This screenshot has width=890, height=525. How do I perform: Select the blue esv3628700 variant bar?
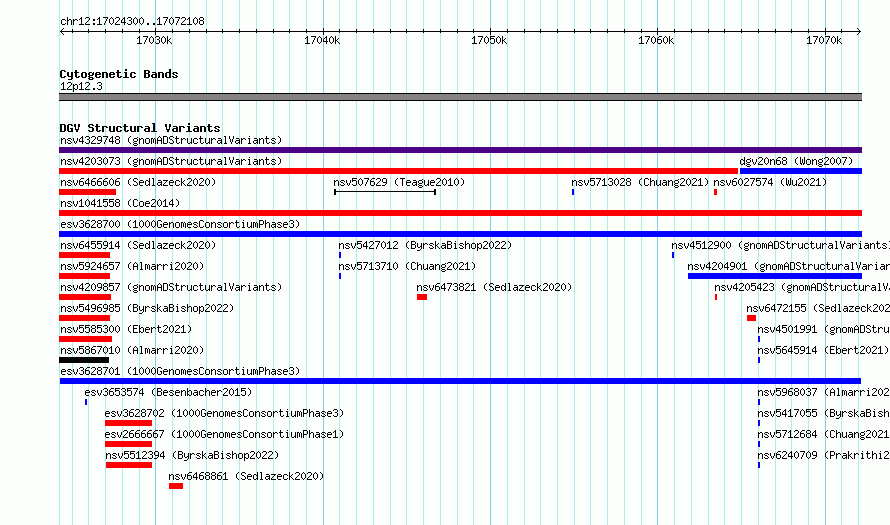tap(460, 234)
